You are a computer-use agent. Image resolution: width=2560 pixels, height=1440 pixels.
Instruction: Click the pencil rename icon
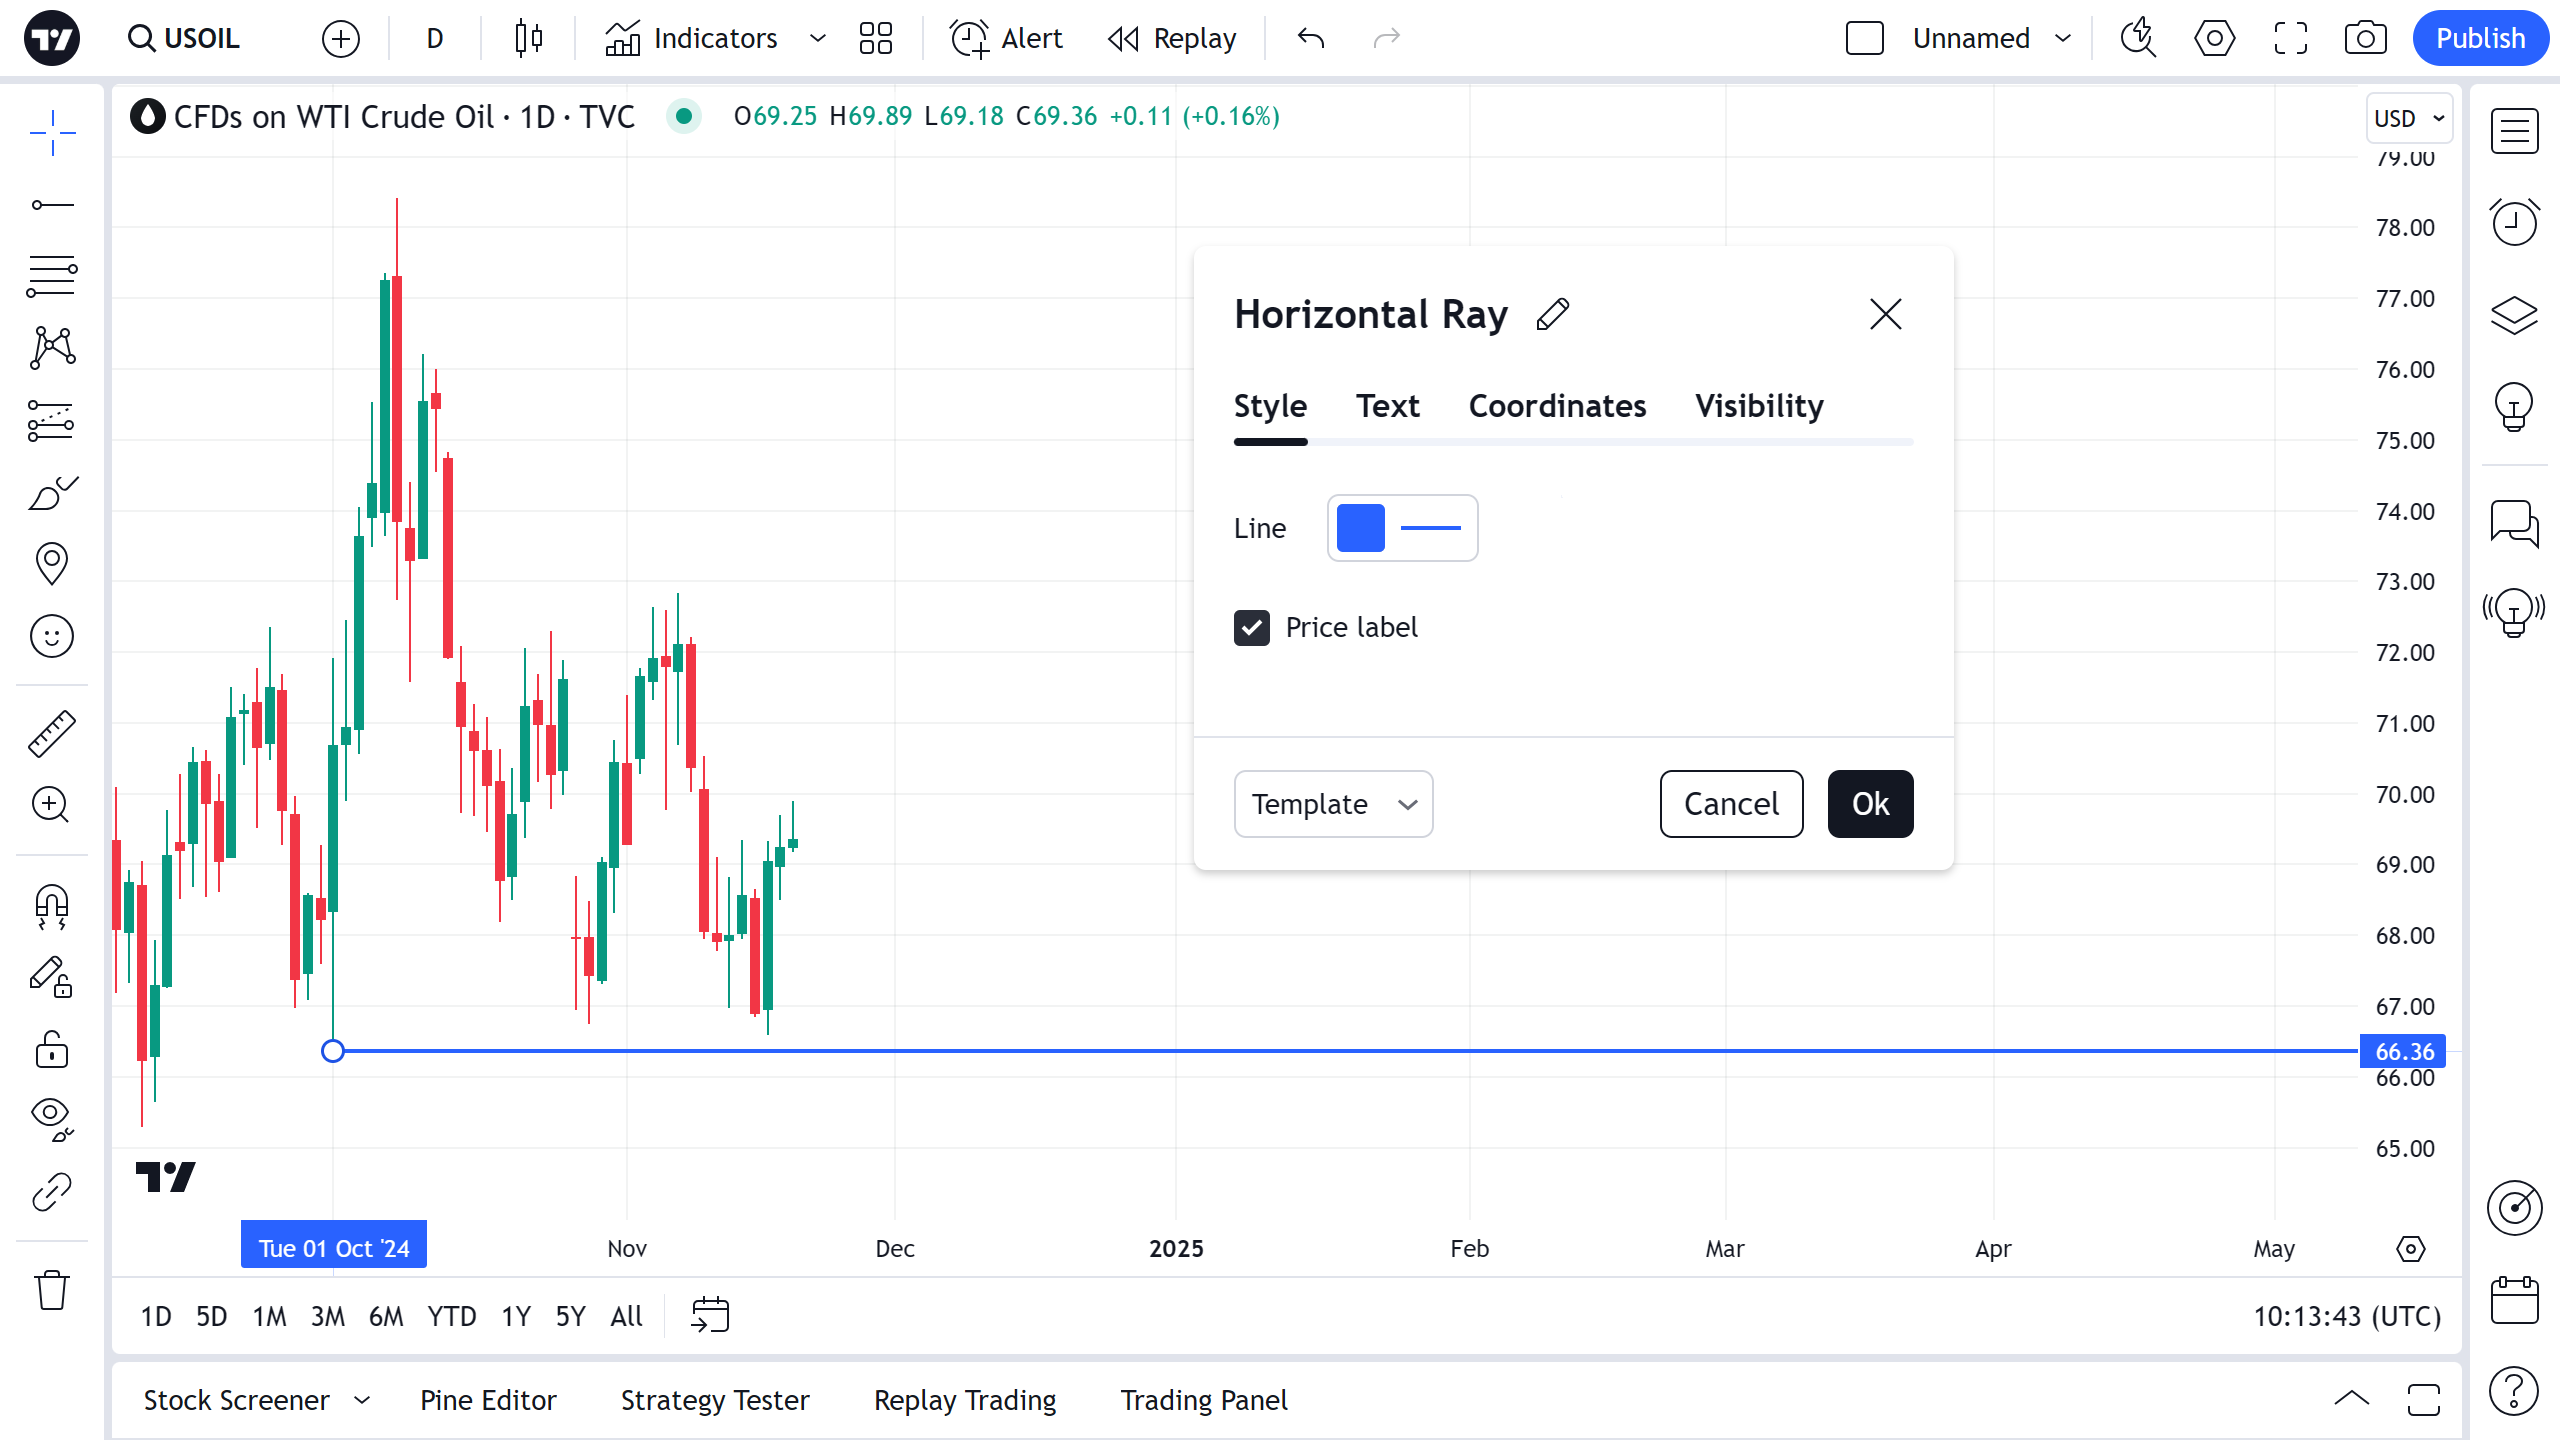coord(1553,314)
